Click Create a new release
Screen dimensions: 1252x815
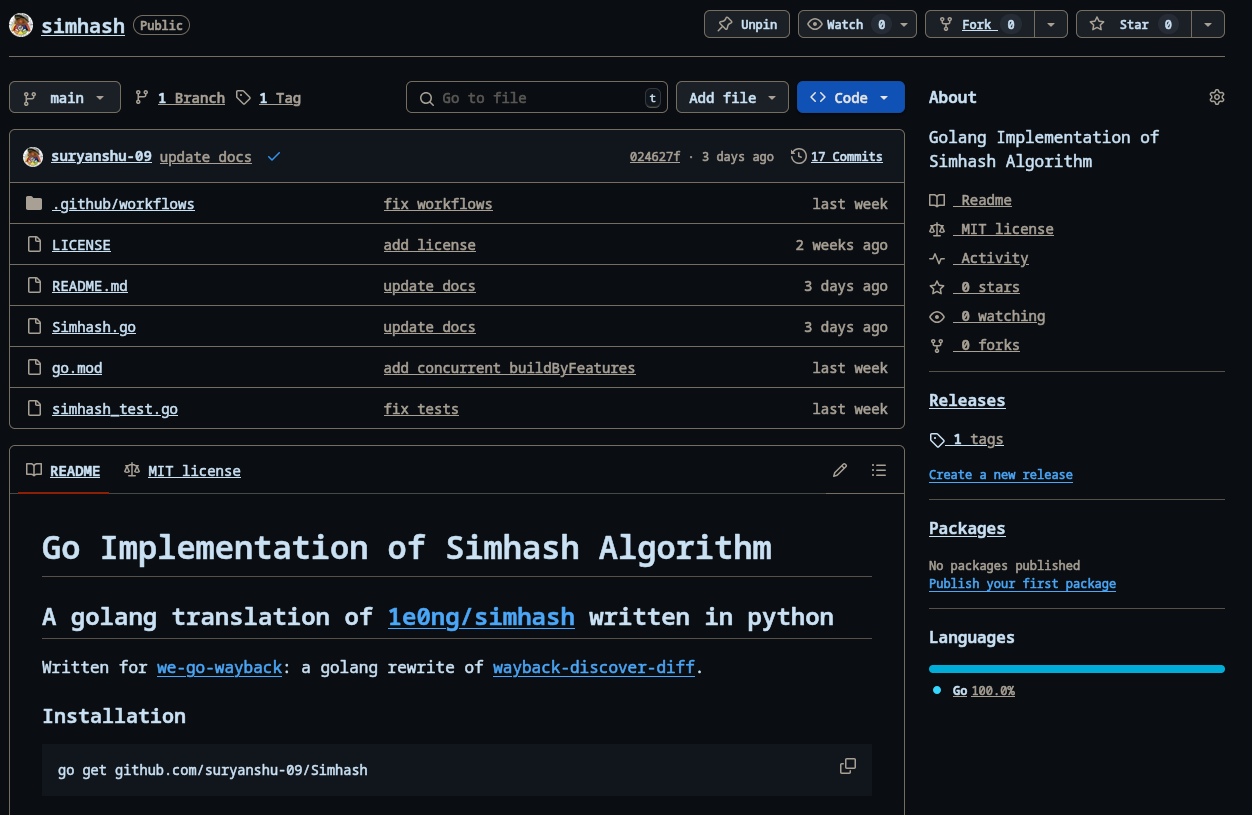[x=1001, y=475]
